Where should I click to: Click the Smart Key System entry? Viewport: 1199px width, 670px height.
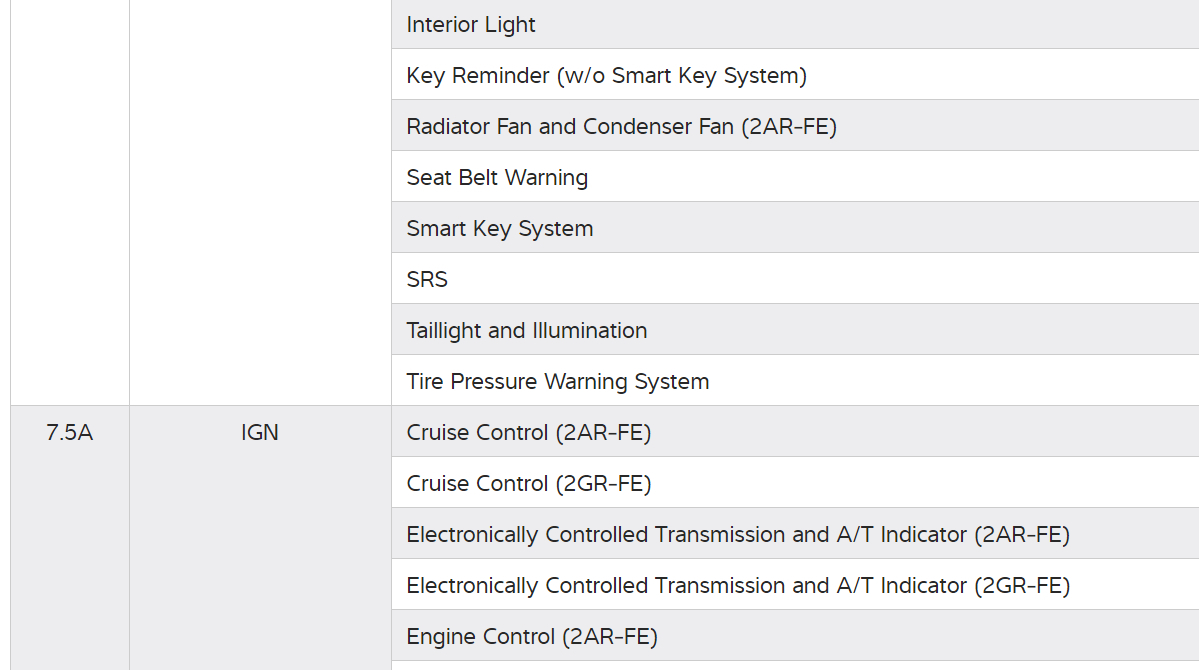tap(500, 229)
